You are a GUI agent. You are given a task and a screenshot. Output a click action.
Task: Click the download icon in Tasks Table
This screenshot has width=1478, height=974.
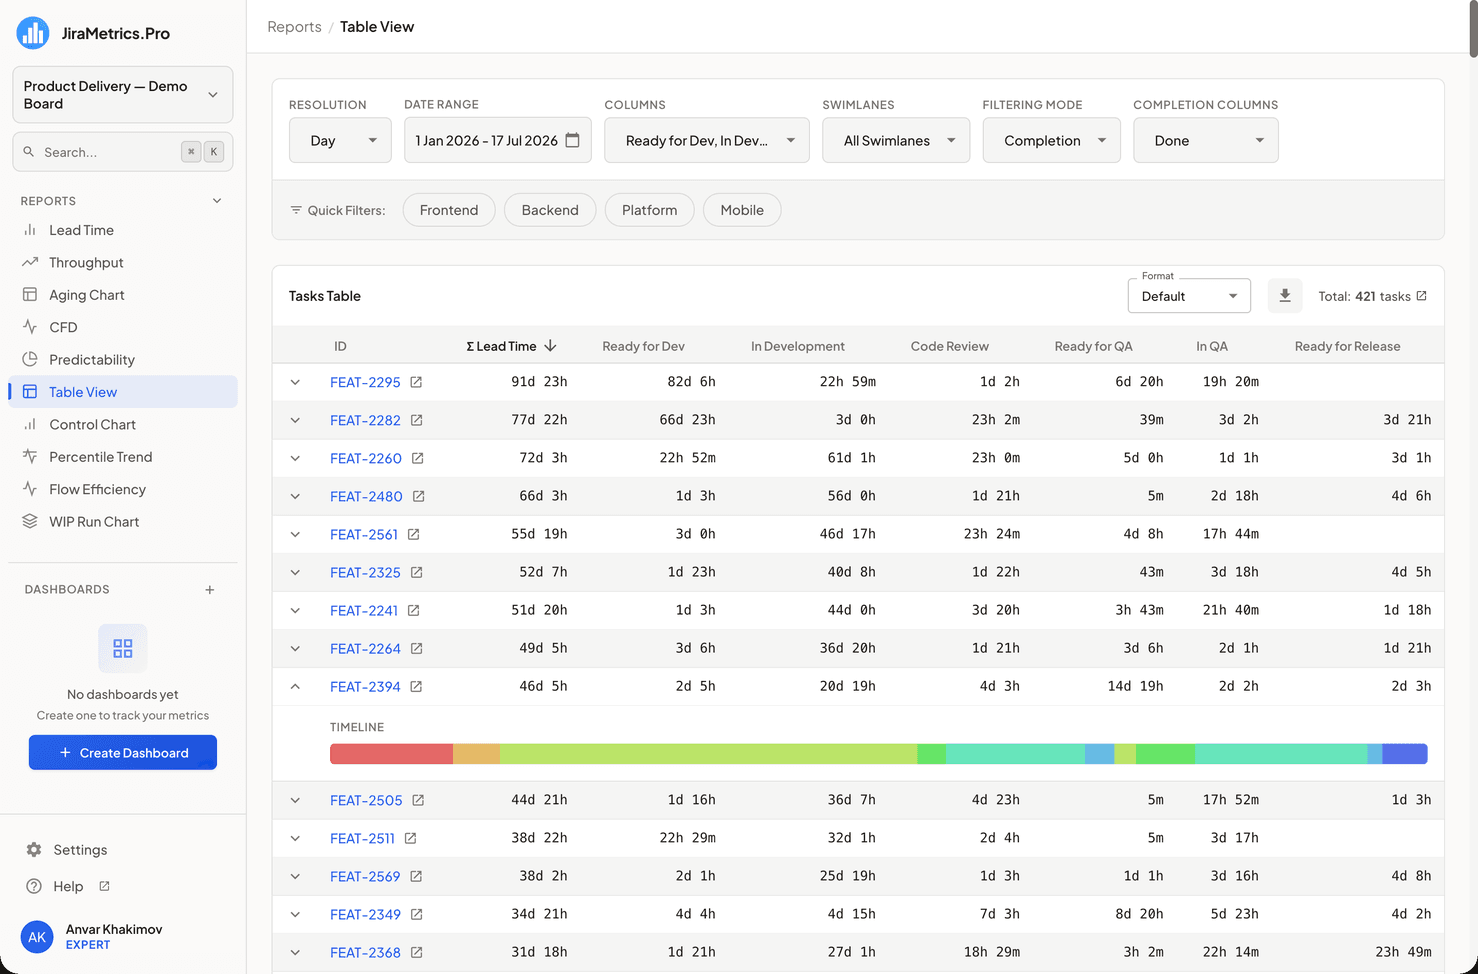1285,296
